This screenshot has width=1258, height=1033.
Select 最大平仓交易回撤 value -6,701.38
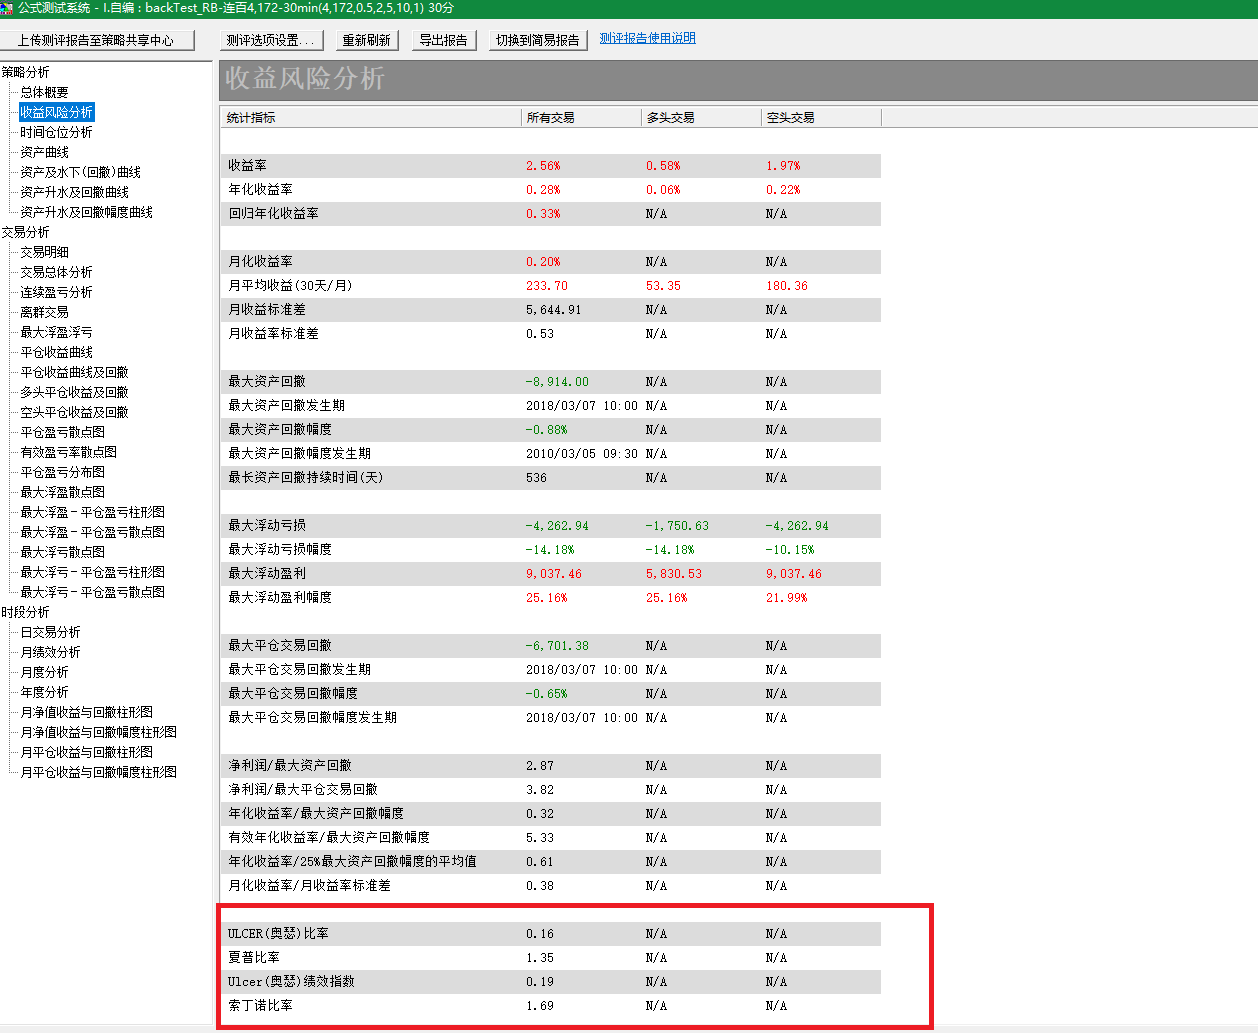(x=557, y=645)
